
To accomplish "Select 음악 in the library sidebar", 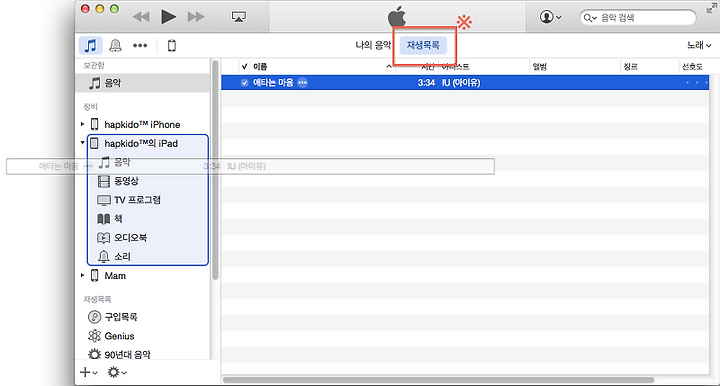I will [x=142, y=83].
